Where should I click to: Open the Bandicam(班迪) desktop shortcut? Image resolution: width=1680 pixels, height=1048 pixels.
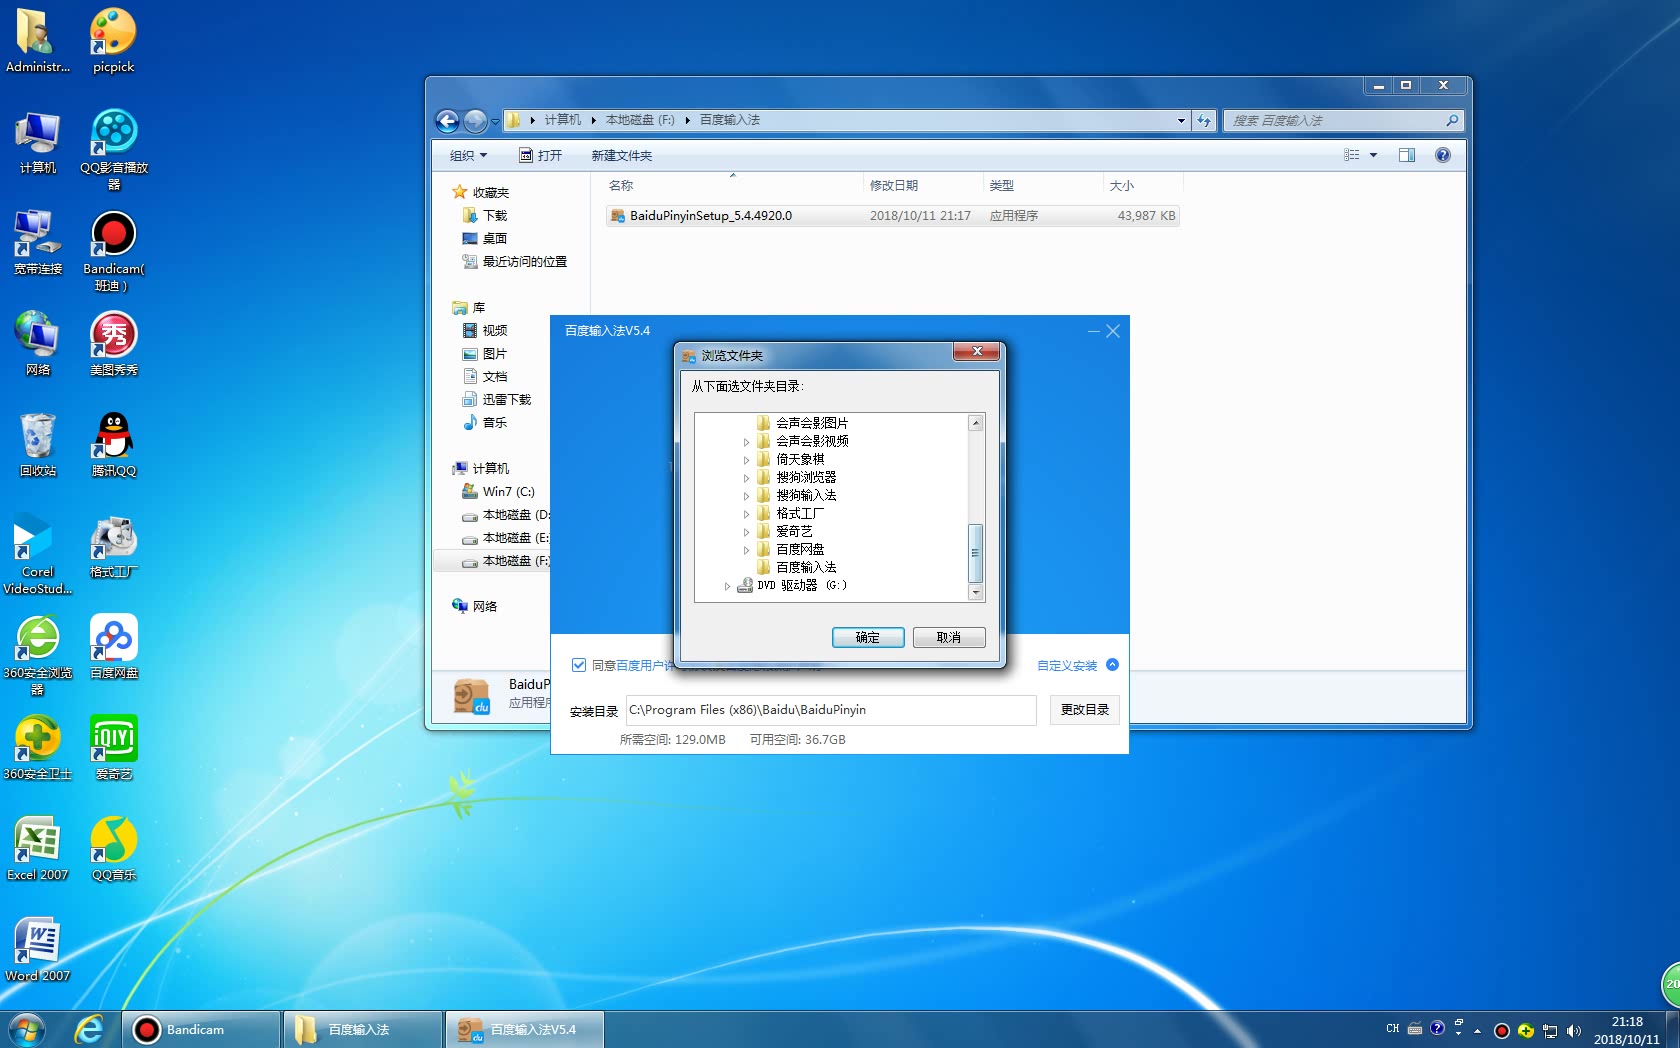113,250
